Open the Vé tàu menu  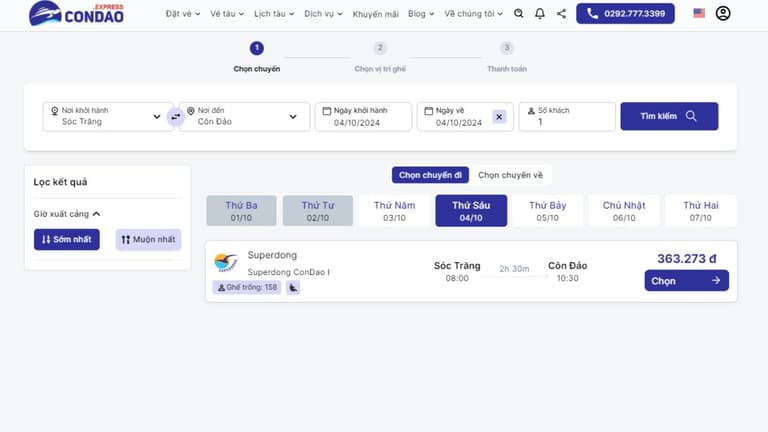[227, 14]
